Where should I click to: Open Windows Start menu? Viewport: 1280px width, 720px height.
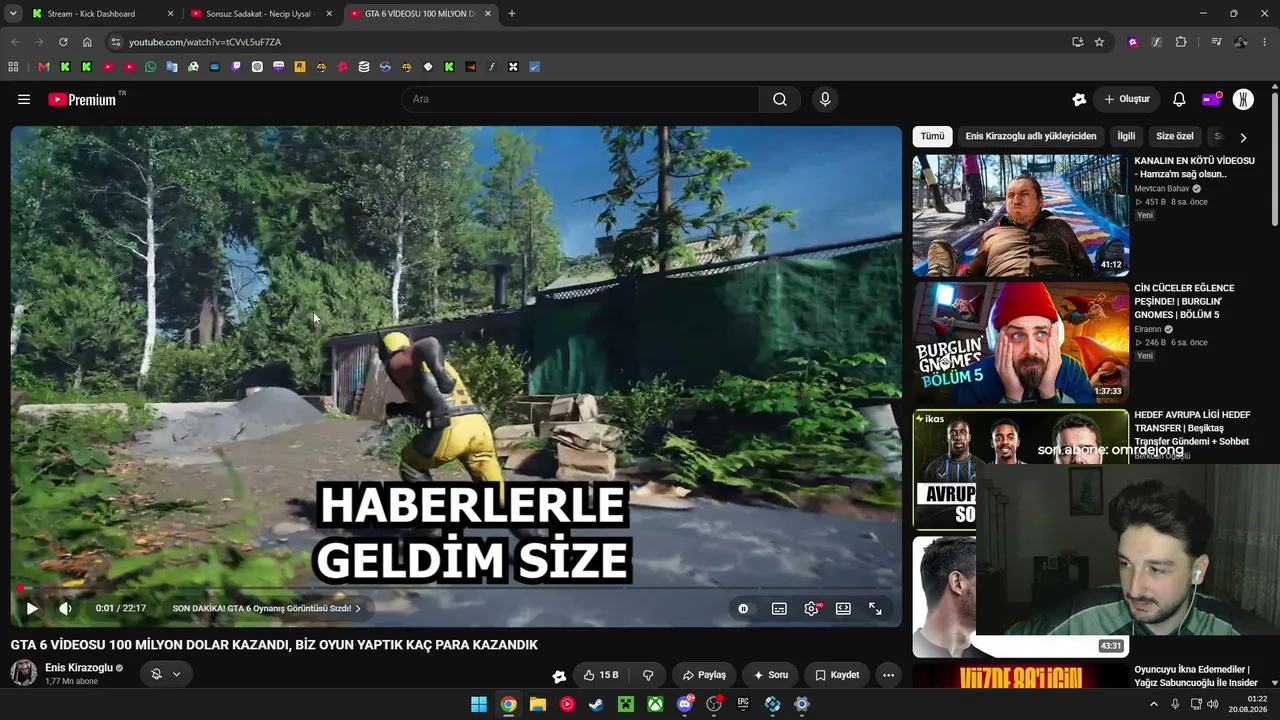pos(479,704)
